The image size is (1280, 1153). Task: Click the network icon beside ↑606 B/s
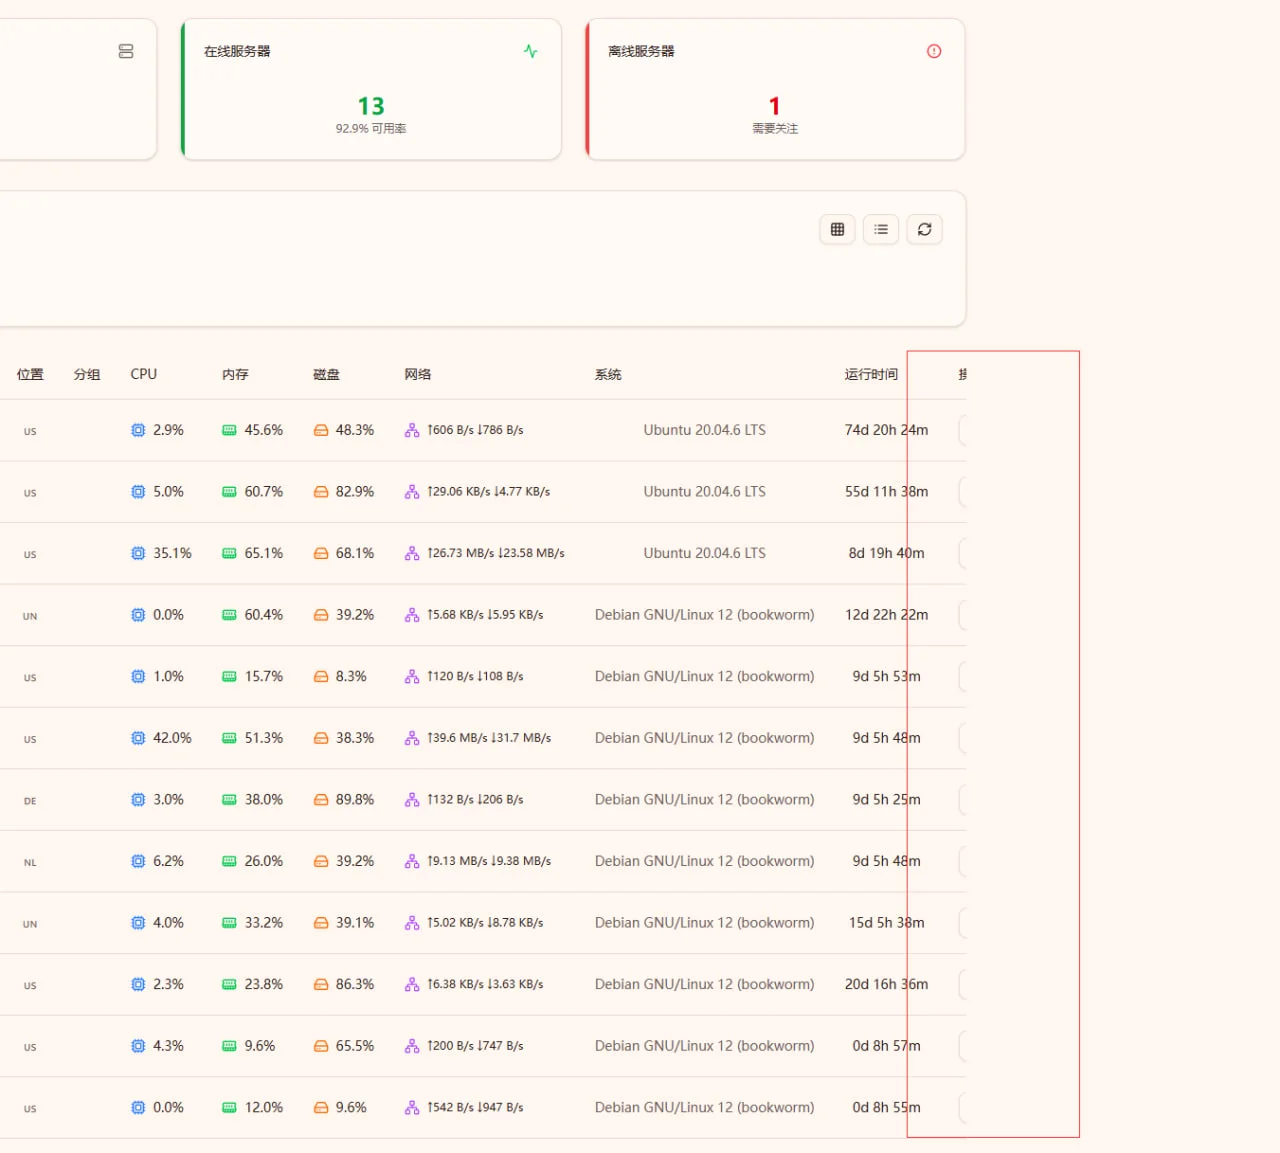[x=412, y=430]
